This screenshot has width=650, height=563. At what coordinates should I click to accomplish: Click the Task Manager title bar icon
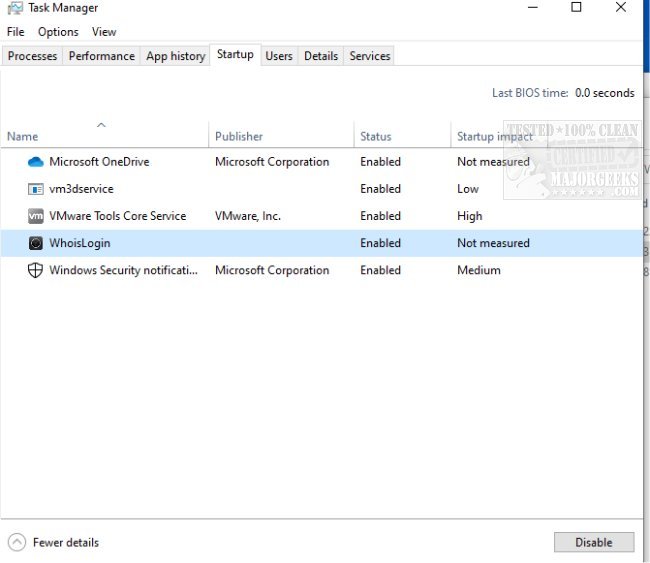(x=15, y=8)
